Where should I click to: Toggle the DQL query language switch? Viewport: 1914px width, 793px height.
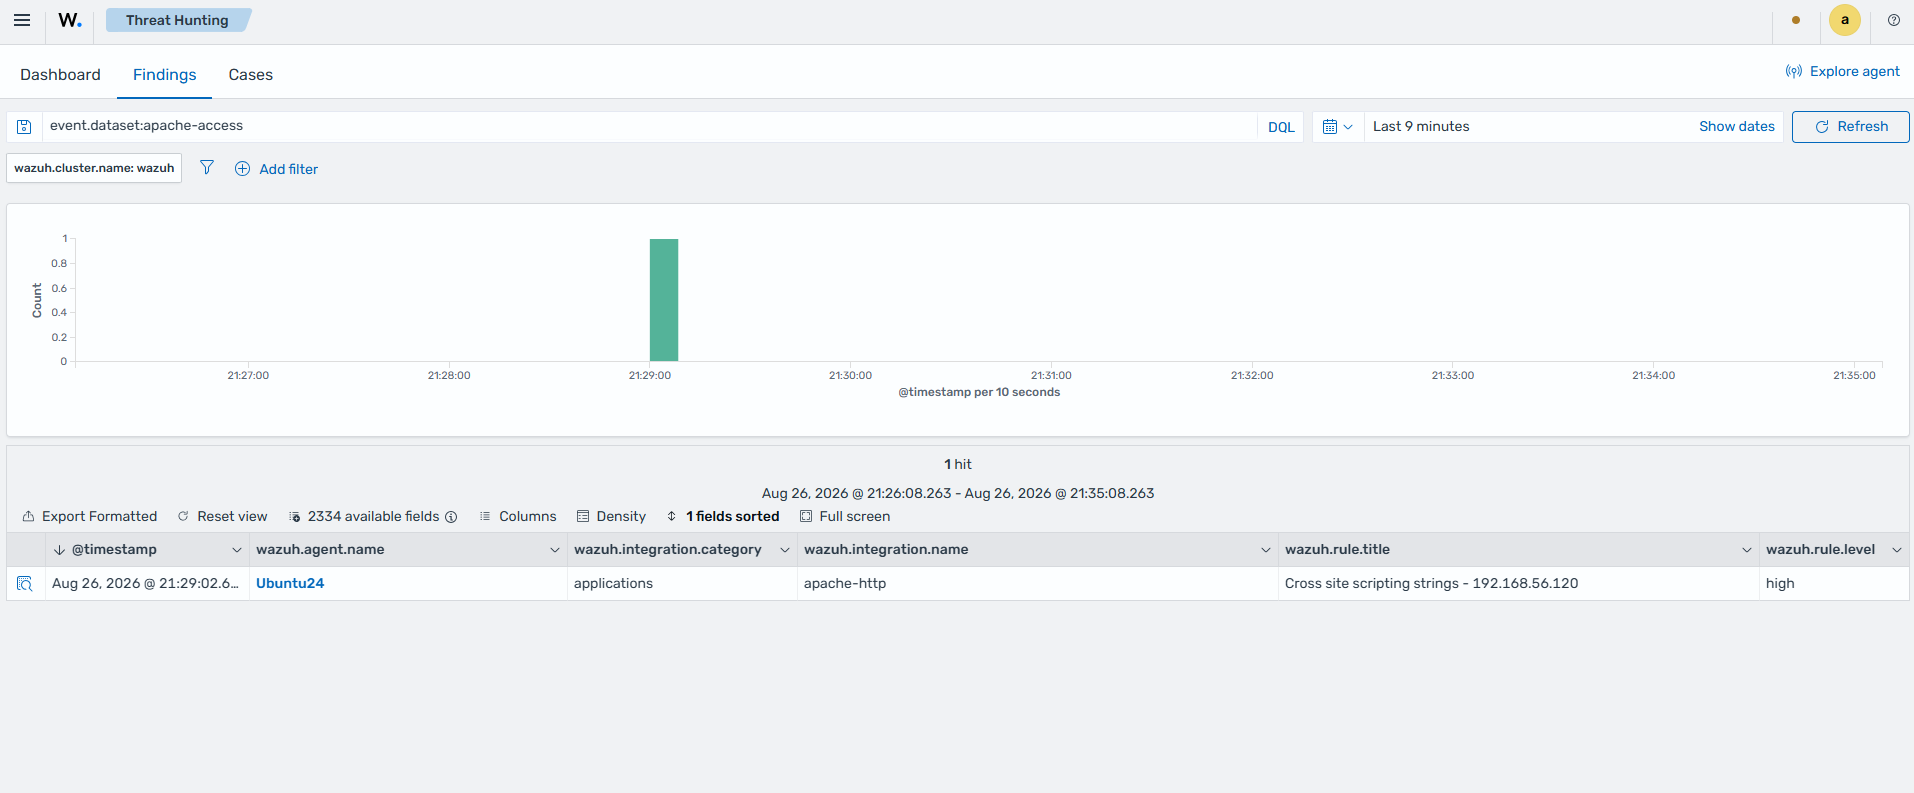click(x=1281, y=127)
